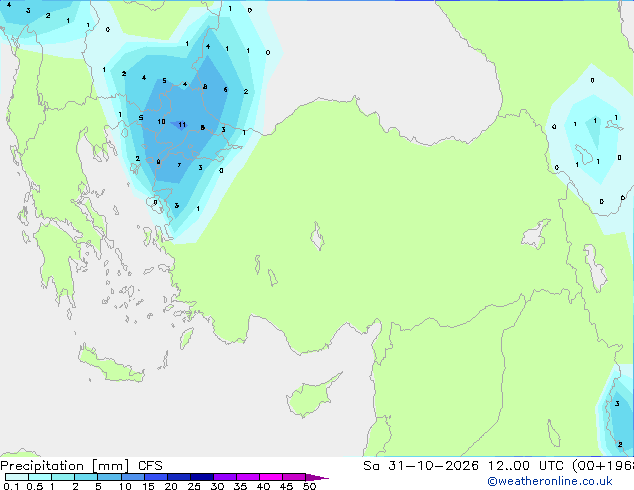Click the '6' precipitation value on map
634x490 pixels.
(225, 90)
